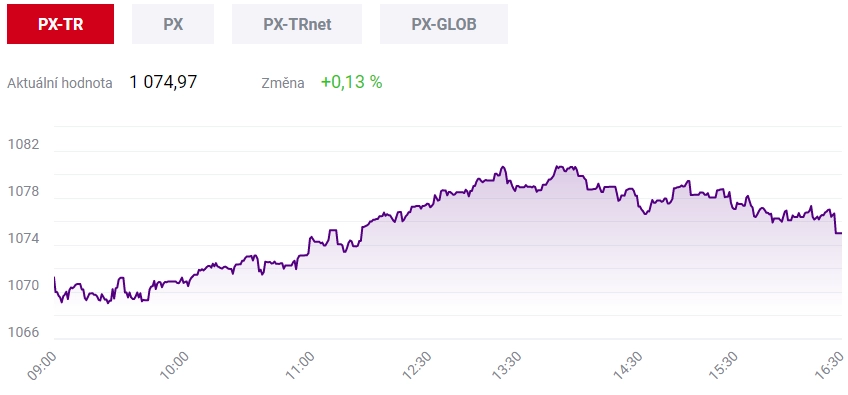Click the Aktuální hodnota label
The image size is (848, 395).
tap(60, 83)
